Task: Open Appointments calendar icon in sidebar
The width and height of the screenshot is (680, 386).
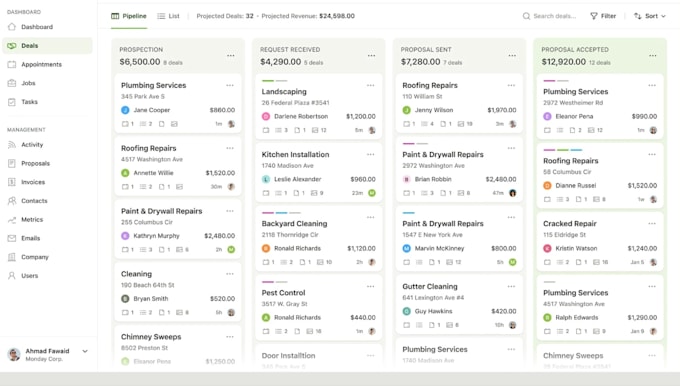Action: [x=12, y=64]
